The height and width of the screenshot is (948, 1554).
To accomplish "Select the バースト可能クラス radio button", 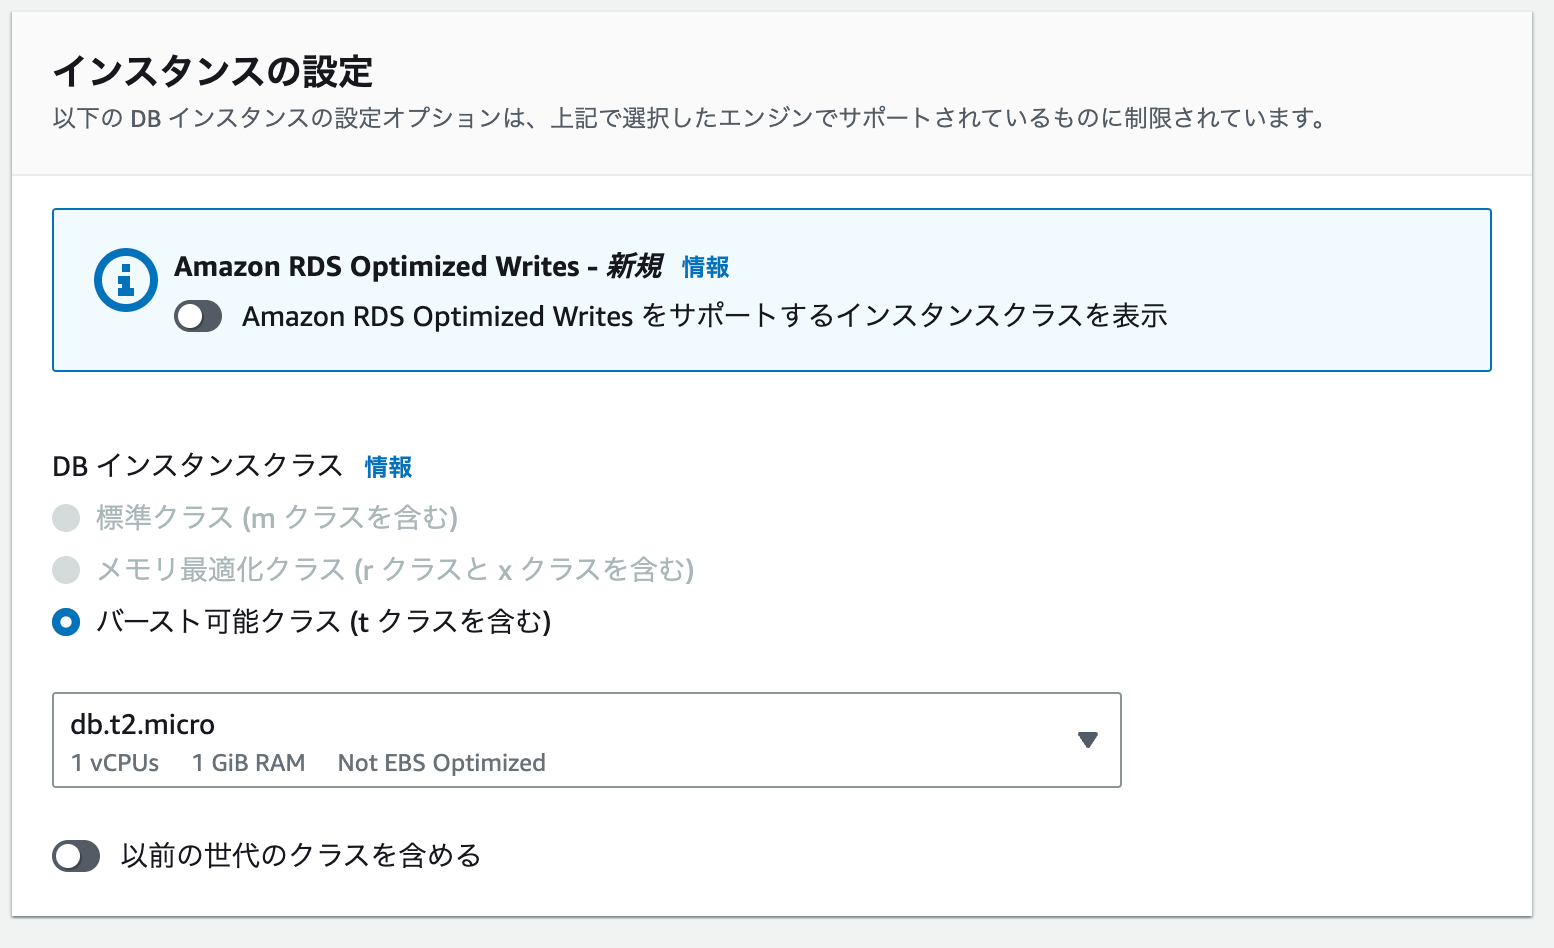I will click(66, 622).
